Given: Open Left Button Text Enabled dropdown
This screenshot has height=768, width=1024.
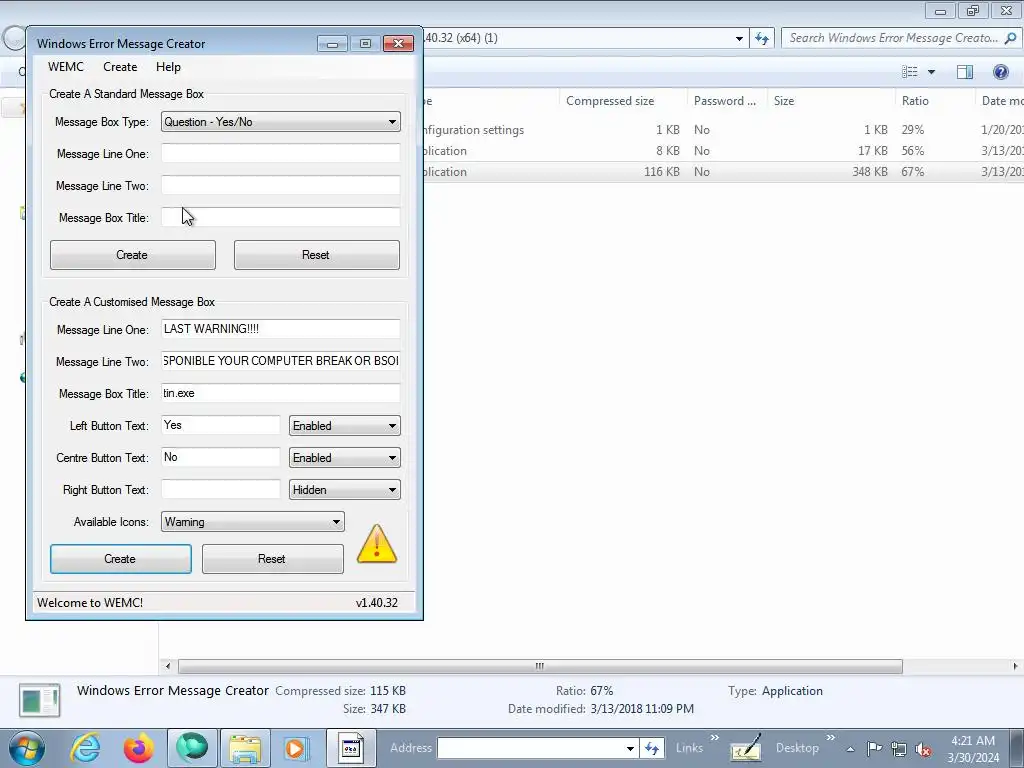Looking at the screenshot, I should tap(345, 426).
